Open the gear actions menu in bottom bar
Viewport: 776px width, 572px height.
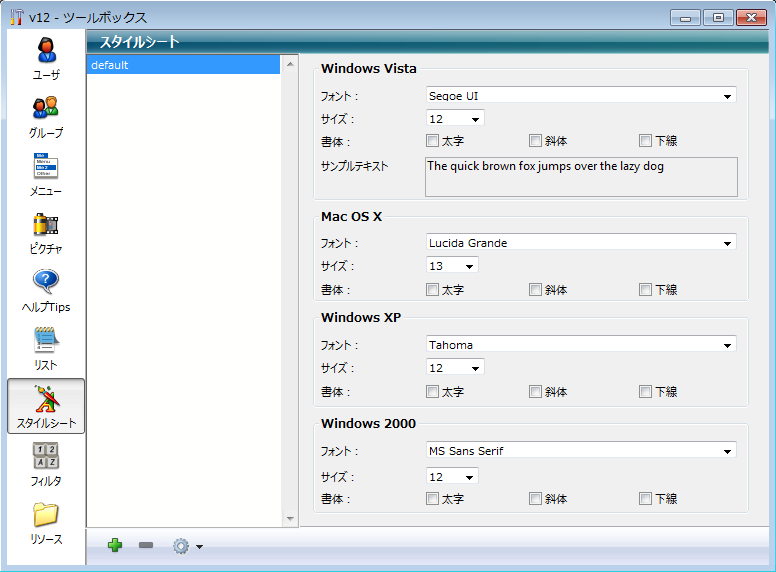(186, 546)
